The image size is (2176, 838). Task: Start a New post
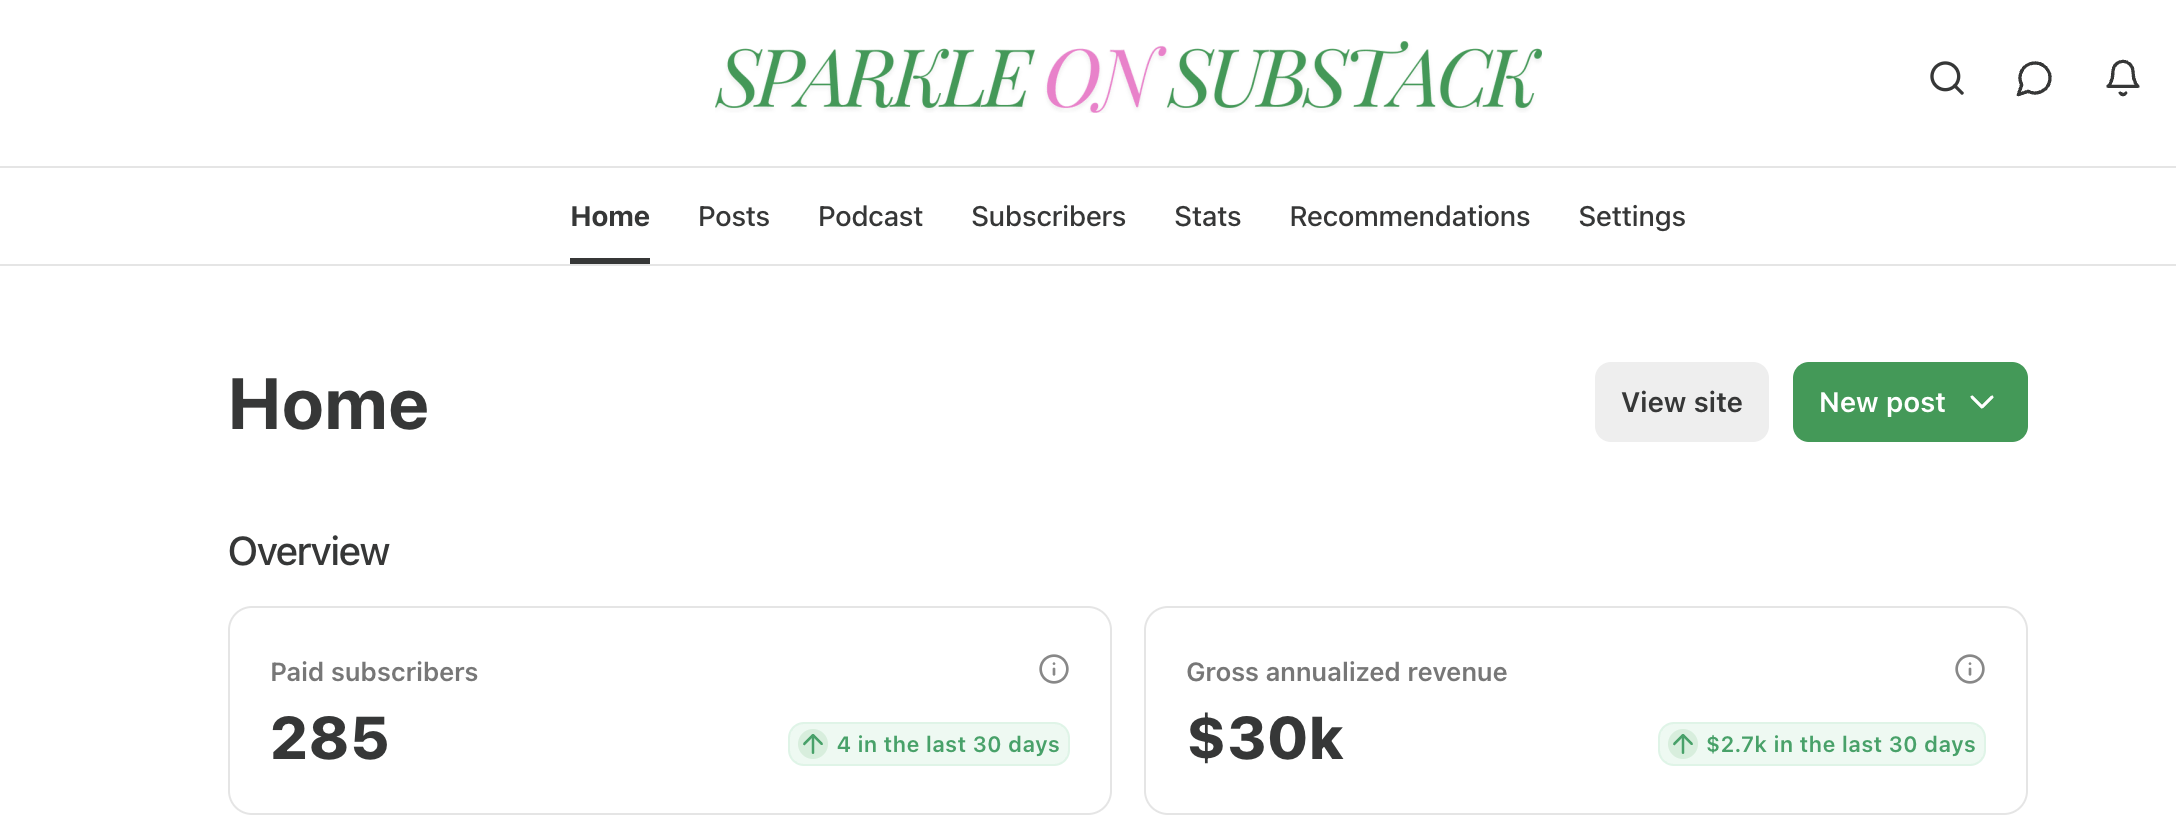(1881, 402)
